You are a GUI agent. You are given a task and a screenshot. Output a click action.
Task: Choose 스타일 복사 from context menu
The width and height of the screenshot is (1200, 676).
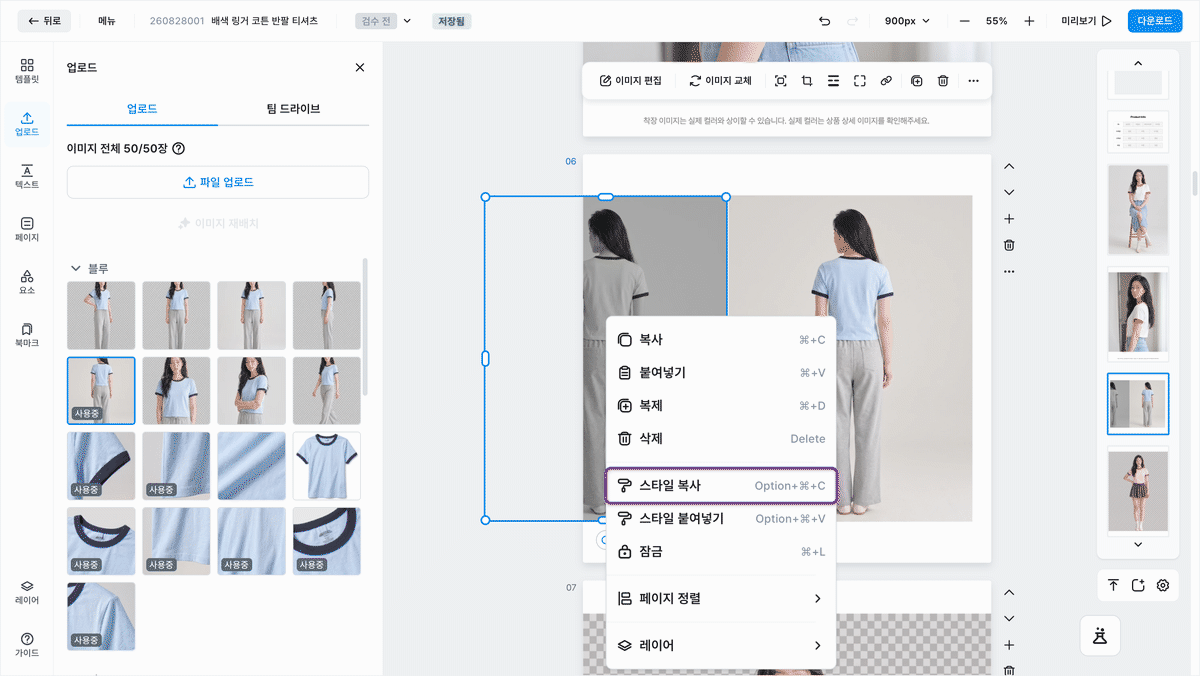tap(720, 485)
